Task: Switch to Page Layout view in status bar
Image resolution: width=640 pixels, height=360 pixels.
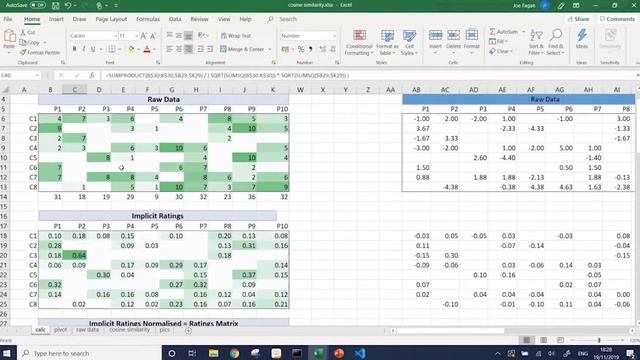Action: click(543, 340)
